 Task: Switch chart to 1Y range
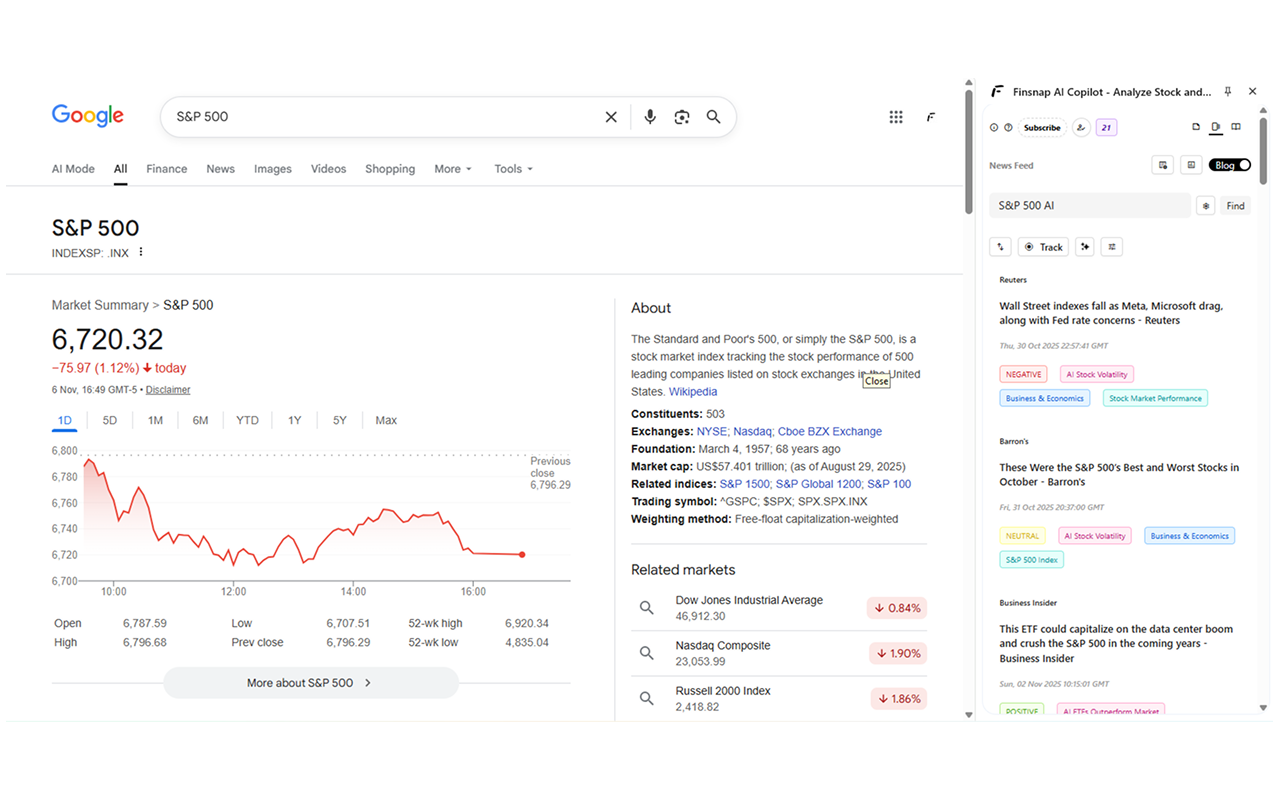[x=294, y=420]
